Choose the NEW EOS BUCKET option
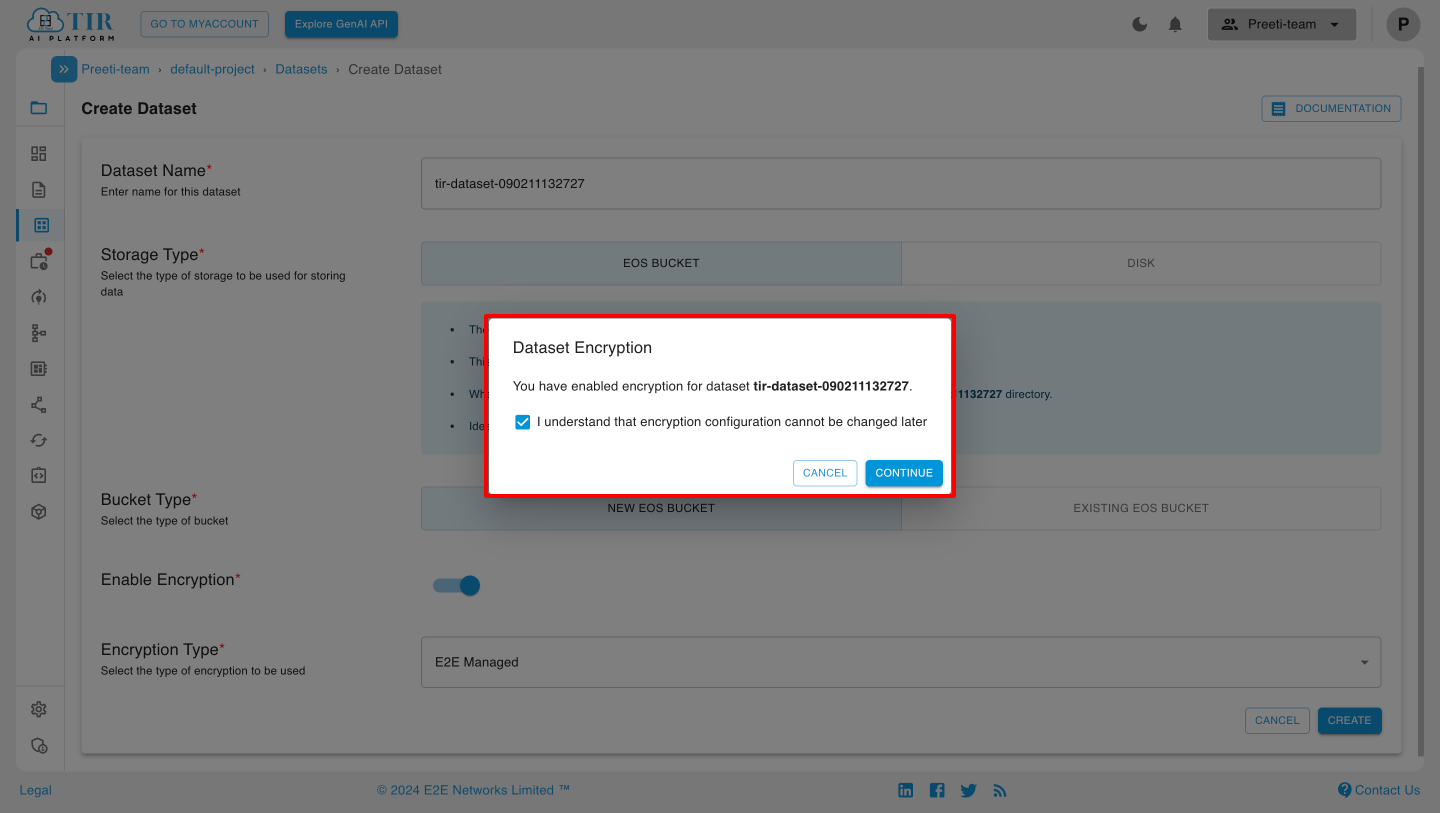 (x=661, y=508)
